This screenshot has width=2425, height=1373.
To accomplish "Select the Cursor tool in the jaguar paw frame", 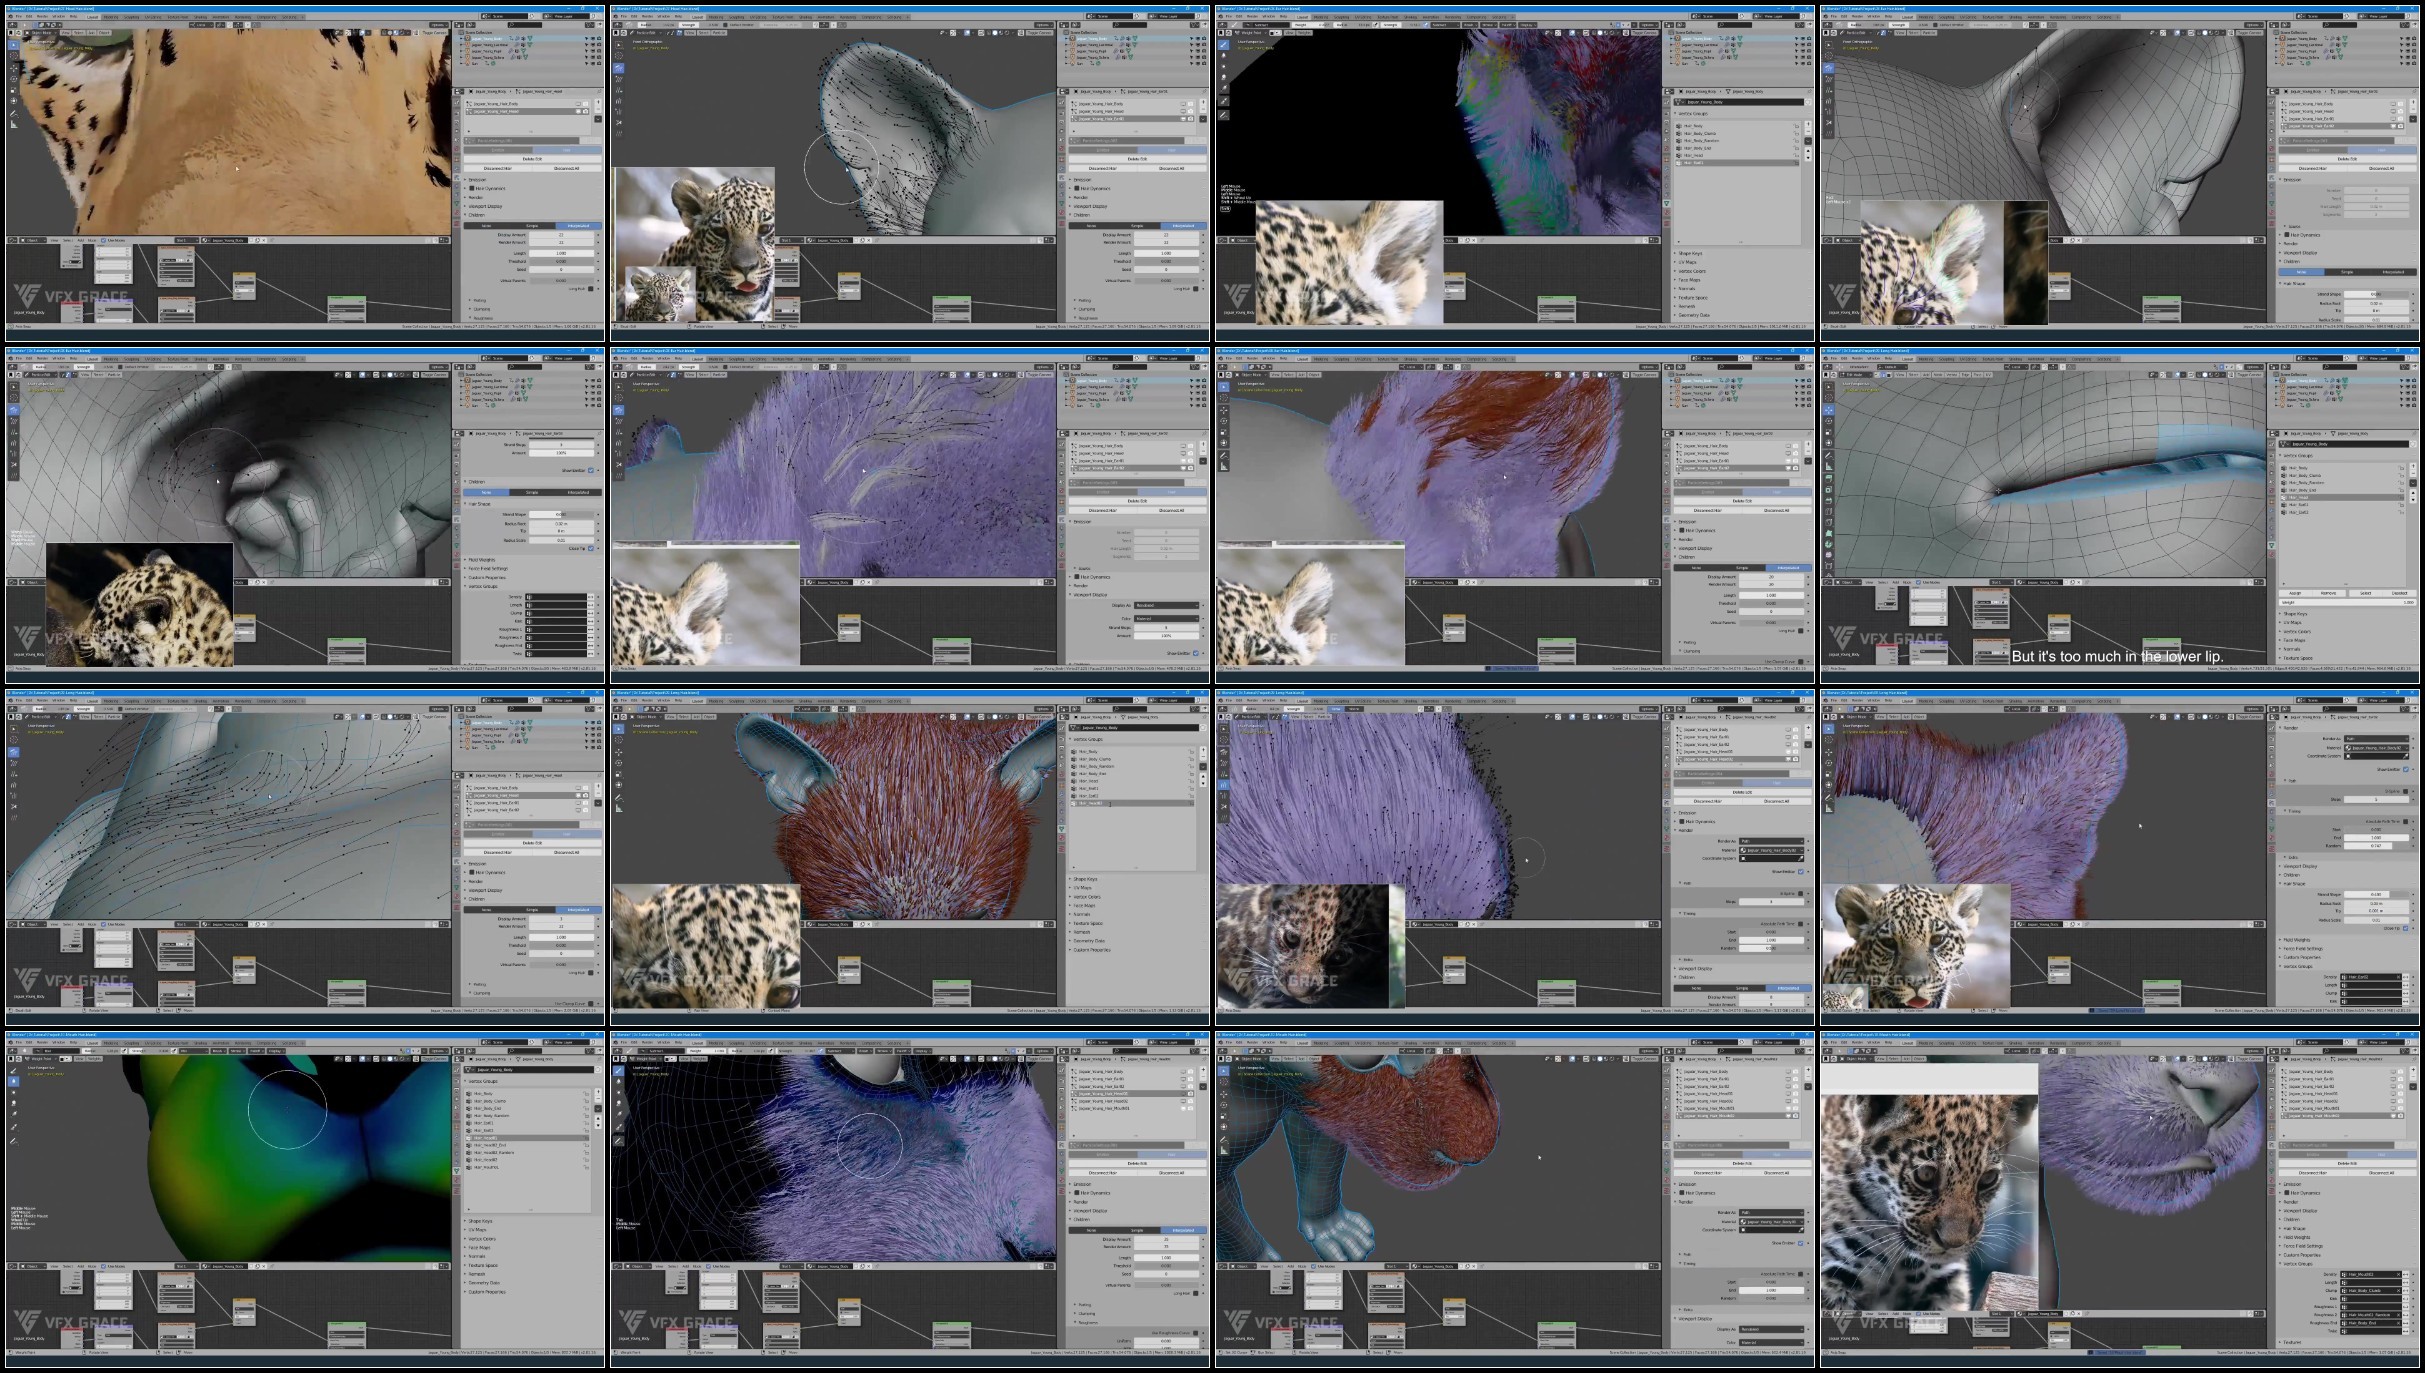I will point(1223,1082).
